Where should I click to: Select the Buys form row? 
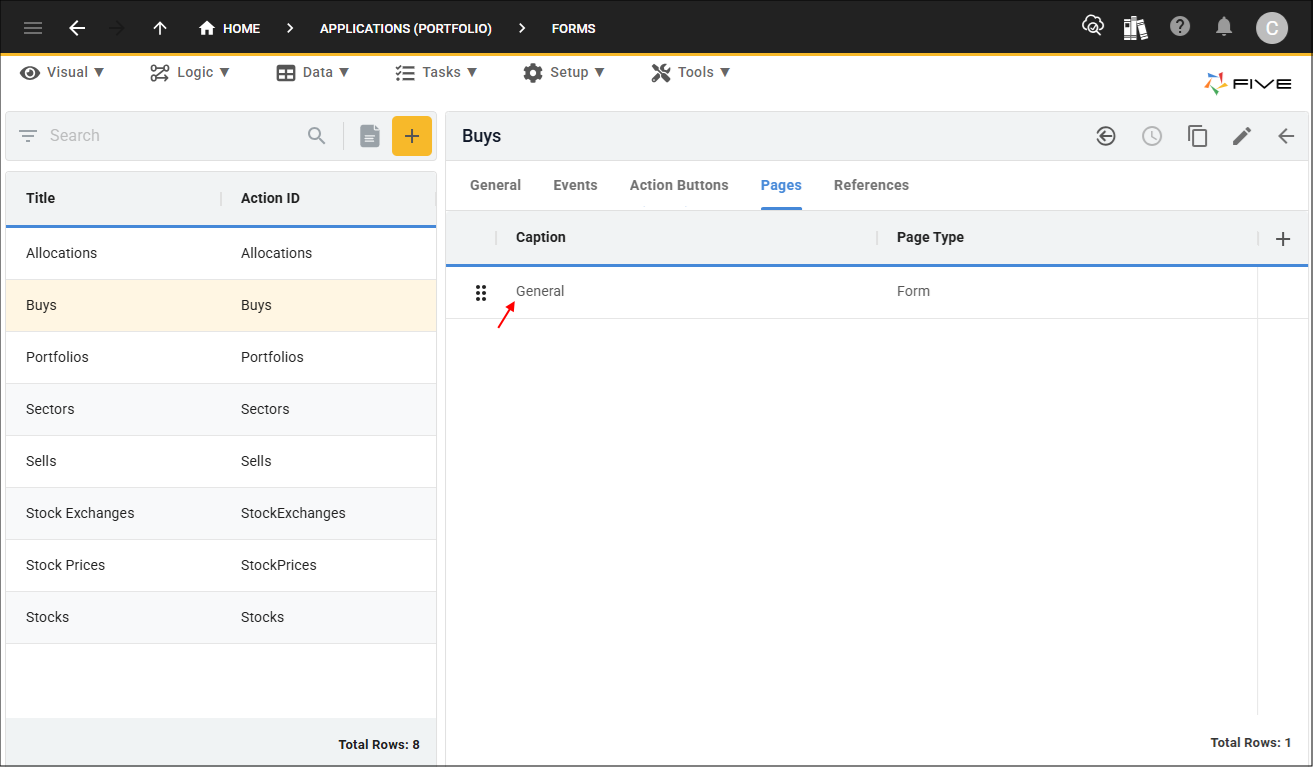tap(221, 305)
